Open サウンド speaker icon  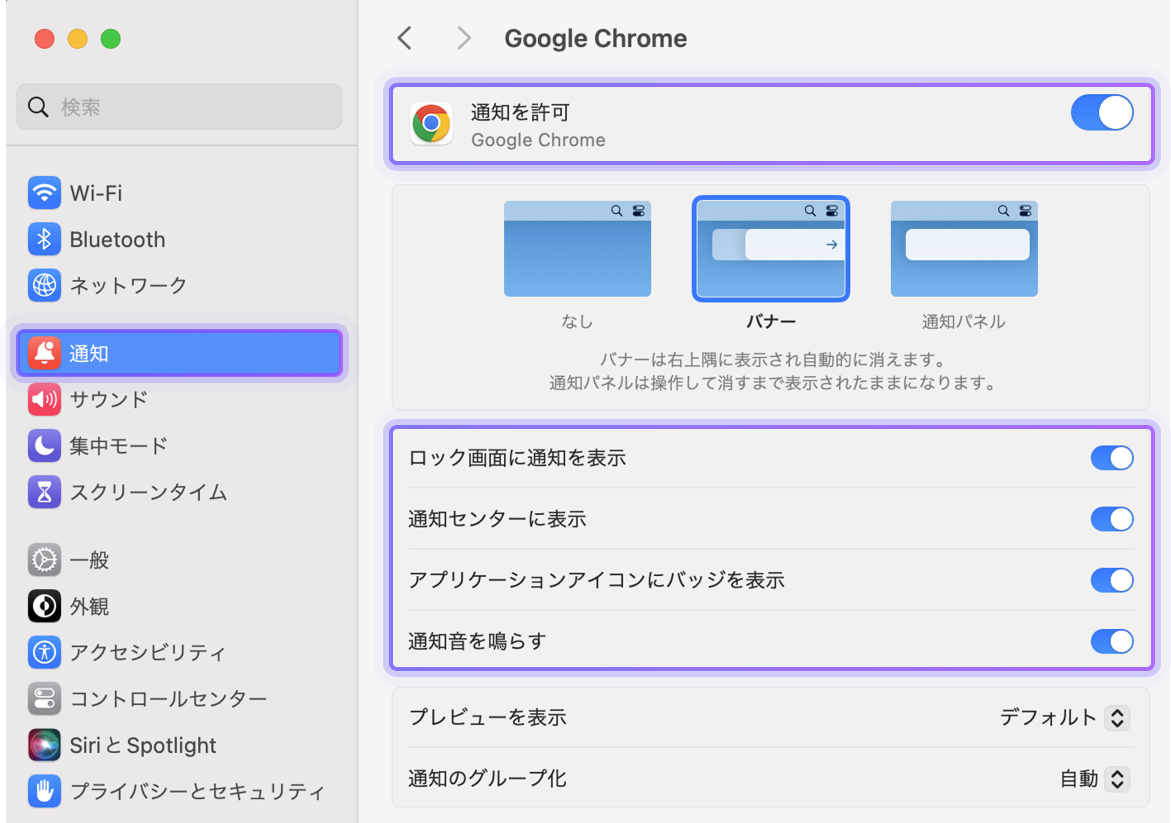point(44,400)
